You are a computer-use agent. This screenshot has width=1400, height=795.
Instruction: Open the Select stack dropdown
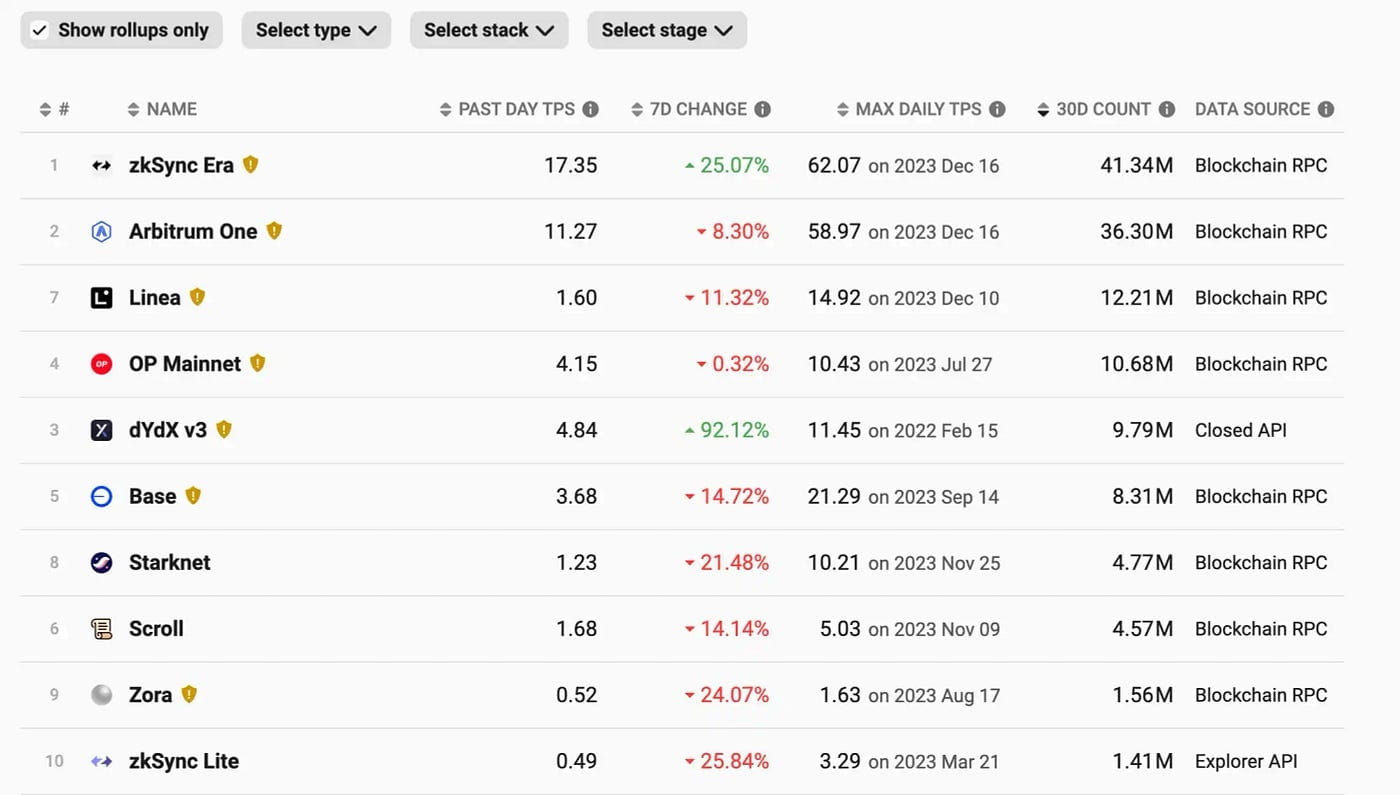point(489,30)
